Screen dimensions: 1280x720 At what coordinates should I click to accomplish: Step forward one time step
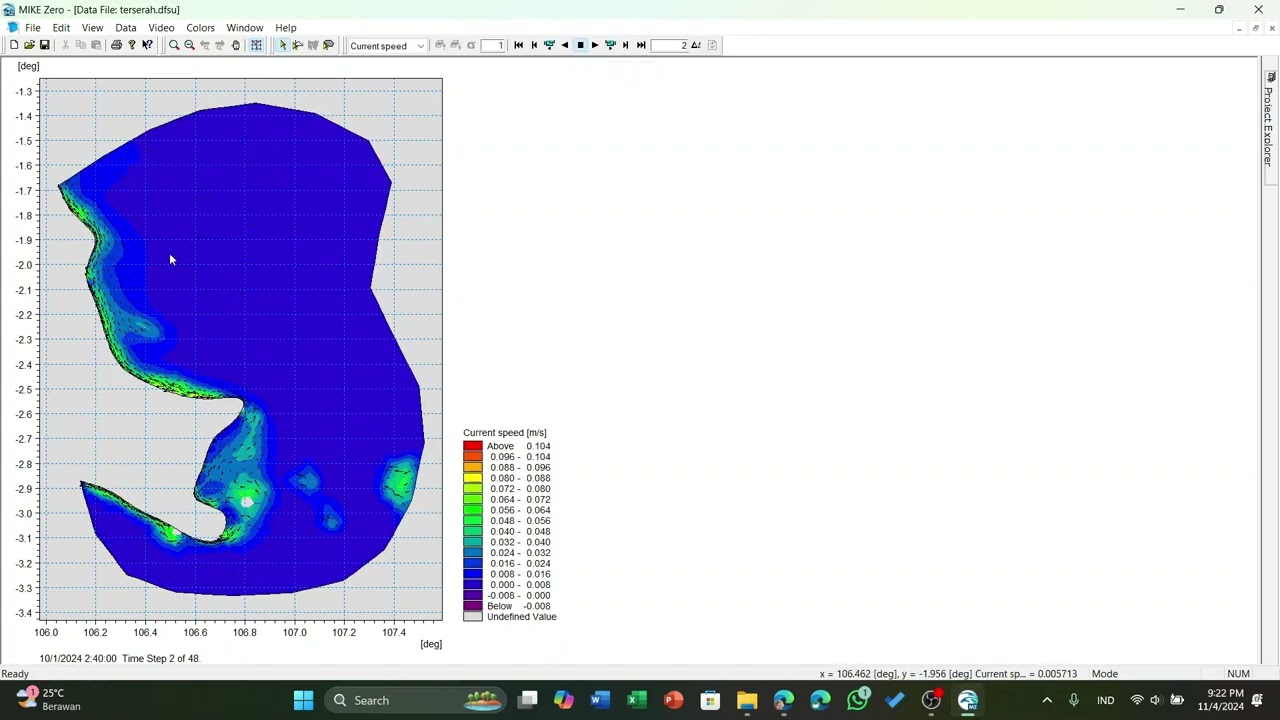[626, 45]
